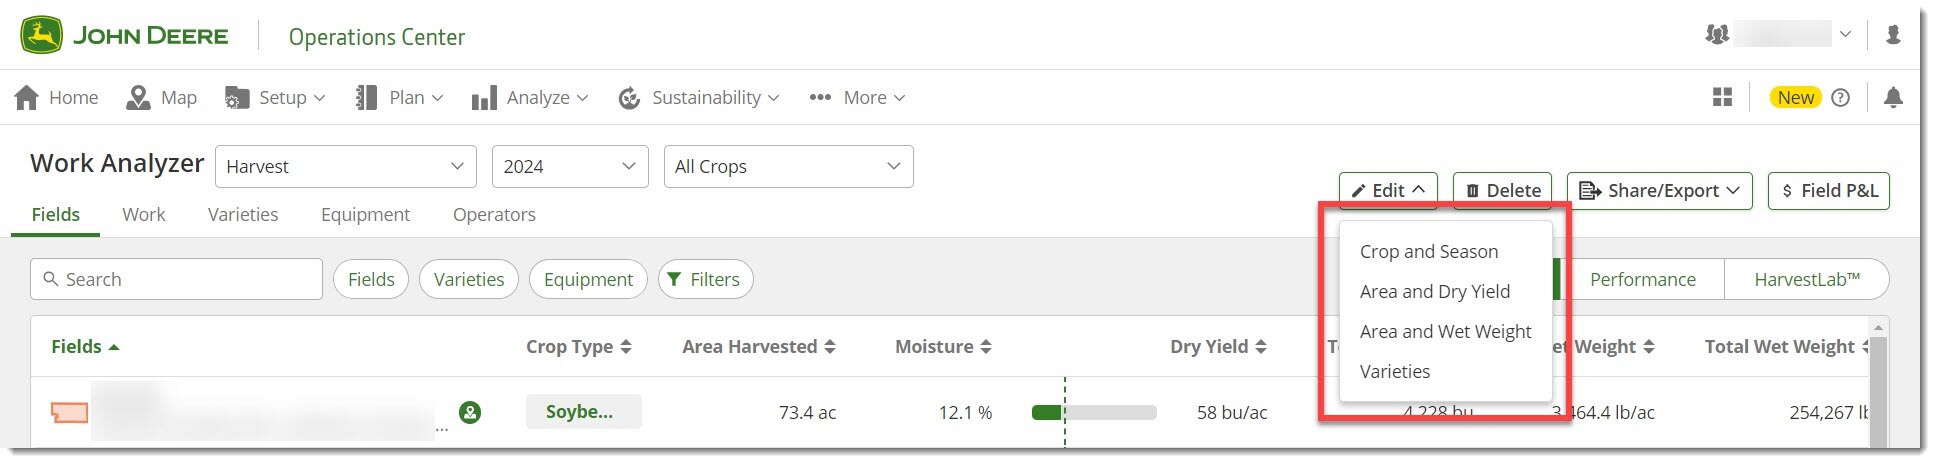Open the 2024 year dropdown
Screen dimensions: 1935x463
(x=570, y=166)
